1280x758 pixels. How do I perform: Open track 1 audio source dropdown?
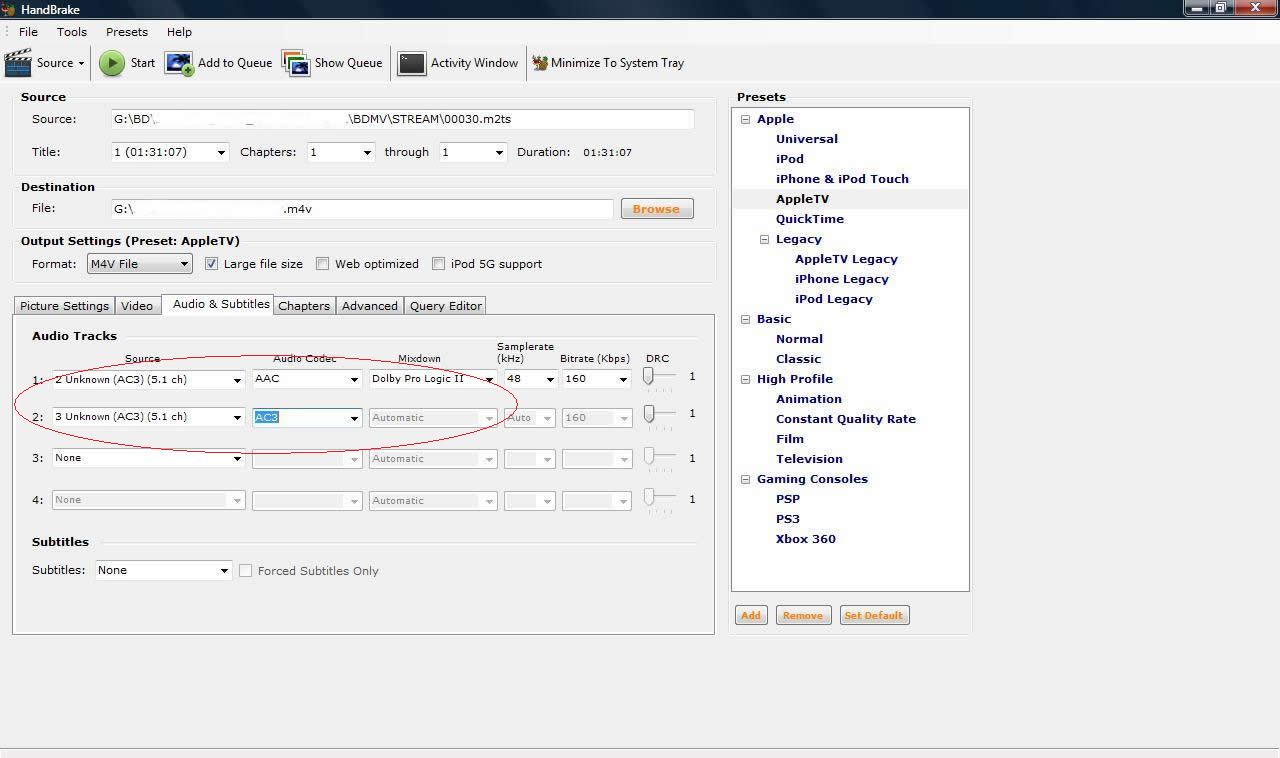click(x=149, y=379)
